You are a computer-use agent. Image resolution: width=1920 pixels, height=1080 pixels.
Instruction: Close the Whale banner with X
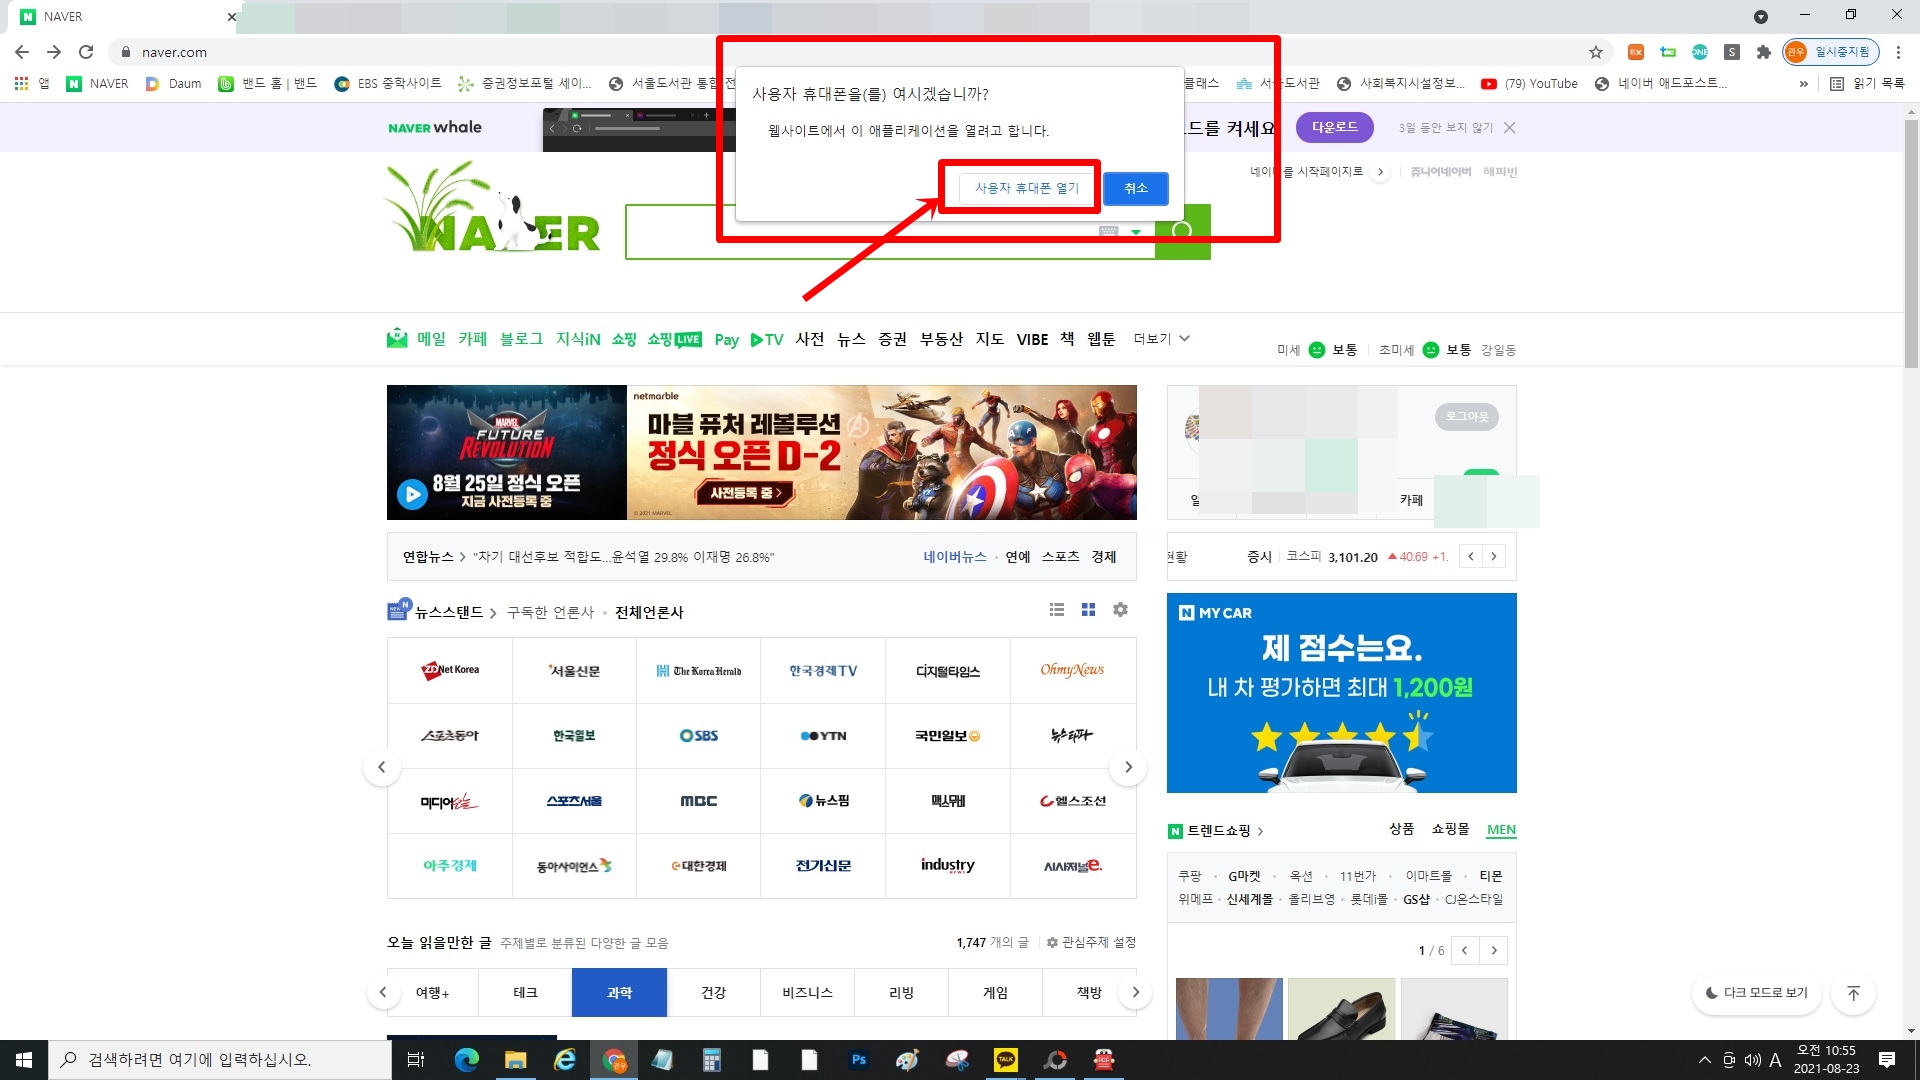pyautogui.click(x=1510, y=127)
